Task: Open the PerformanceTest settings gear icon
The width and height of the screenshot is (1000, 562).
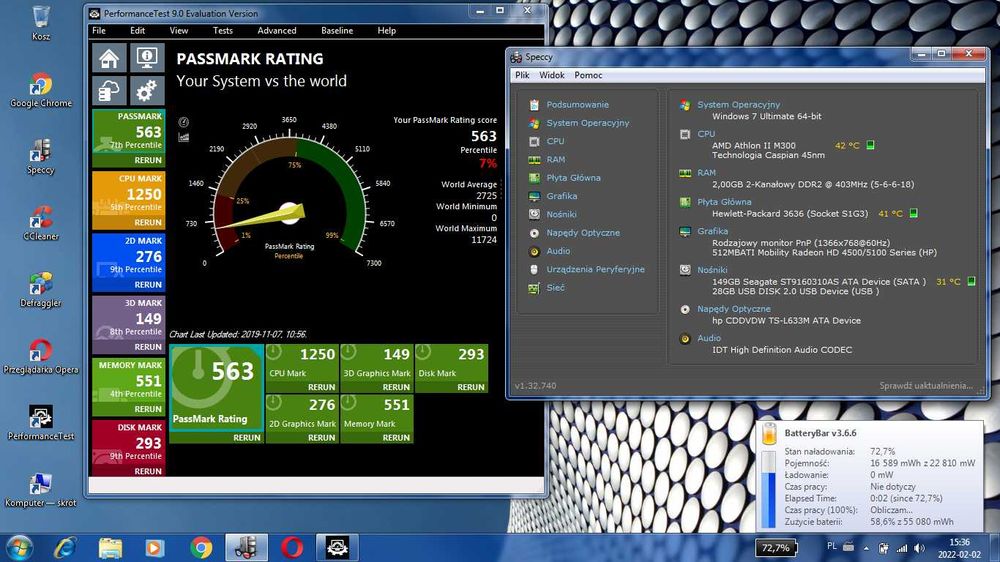Action: [x=147, y=91]
